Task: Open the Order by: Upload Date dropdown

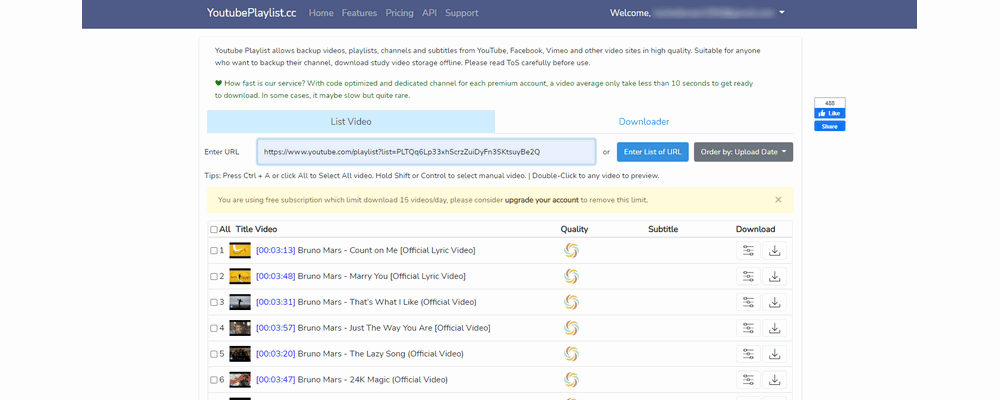Action: tap(743, 152)
